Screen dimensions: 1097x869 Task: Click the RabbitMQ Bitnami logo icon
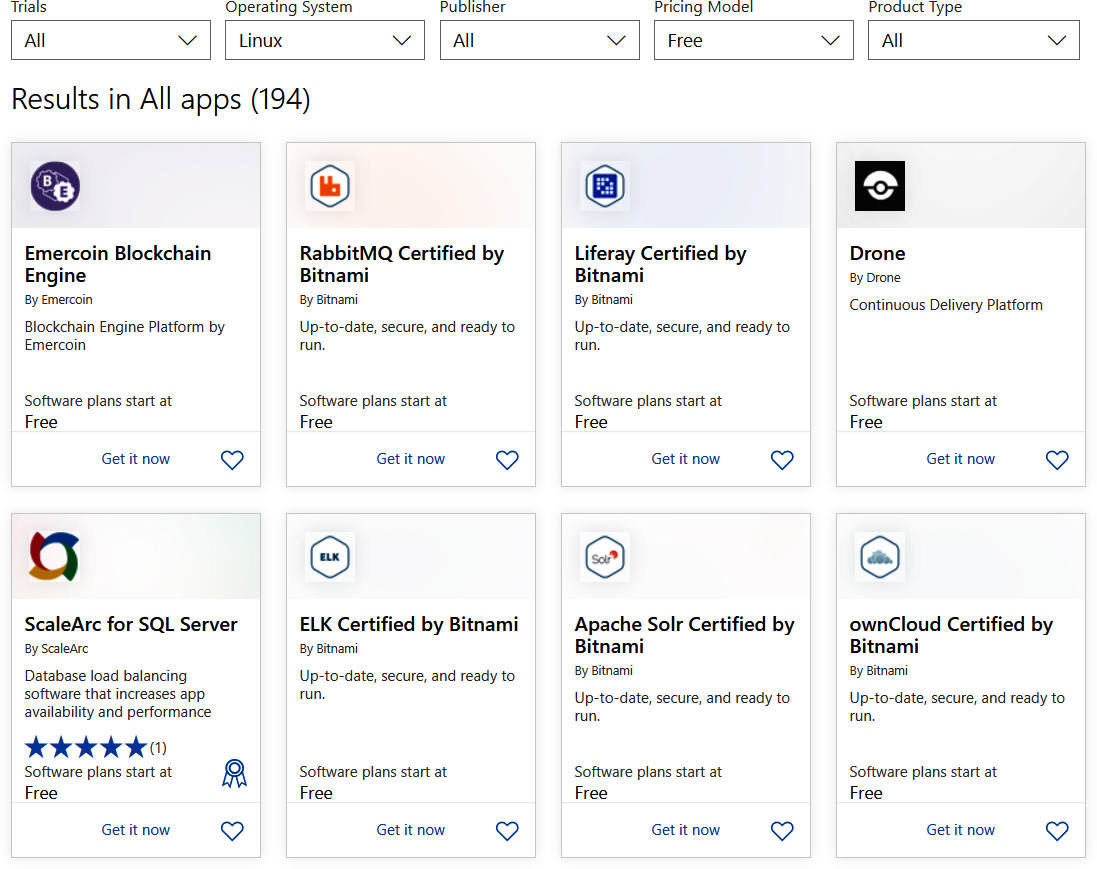[330, 186]
